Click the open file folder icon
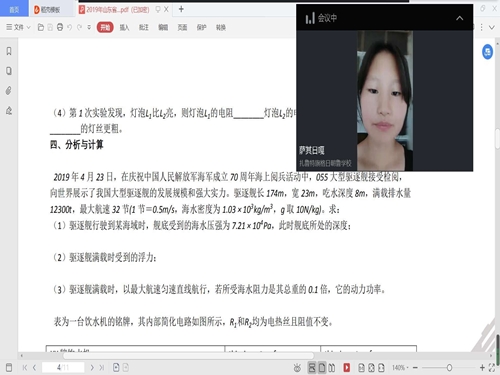Image resolution: width=500 pixels, height=375 pixels. (x=41, y=27)
